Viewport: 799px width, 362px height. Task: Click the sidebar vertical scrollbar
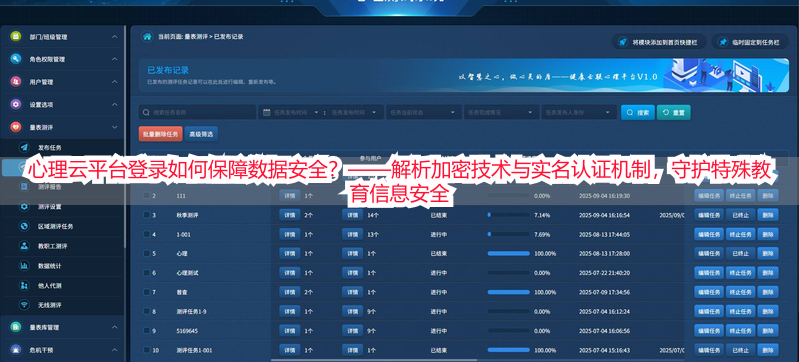click(125, 138)
